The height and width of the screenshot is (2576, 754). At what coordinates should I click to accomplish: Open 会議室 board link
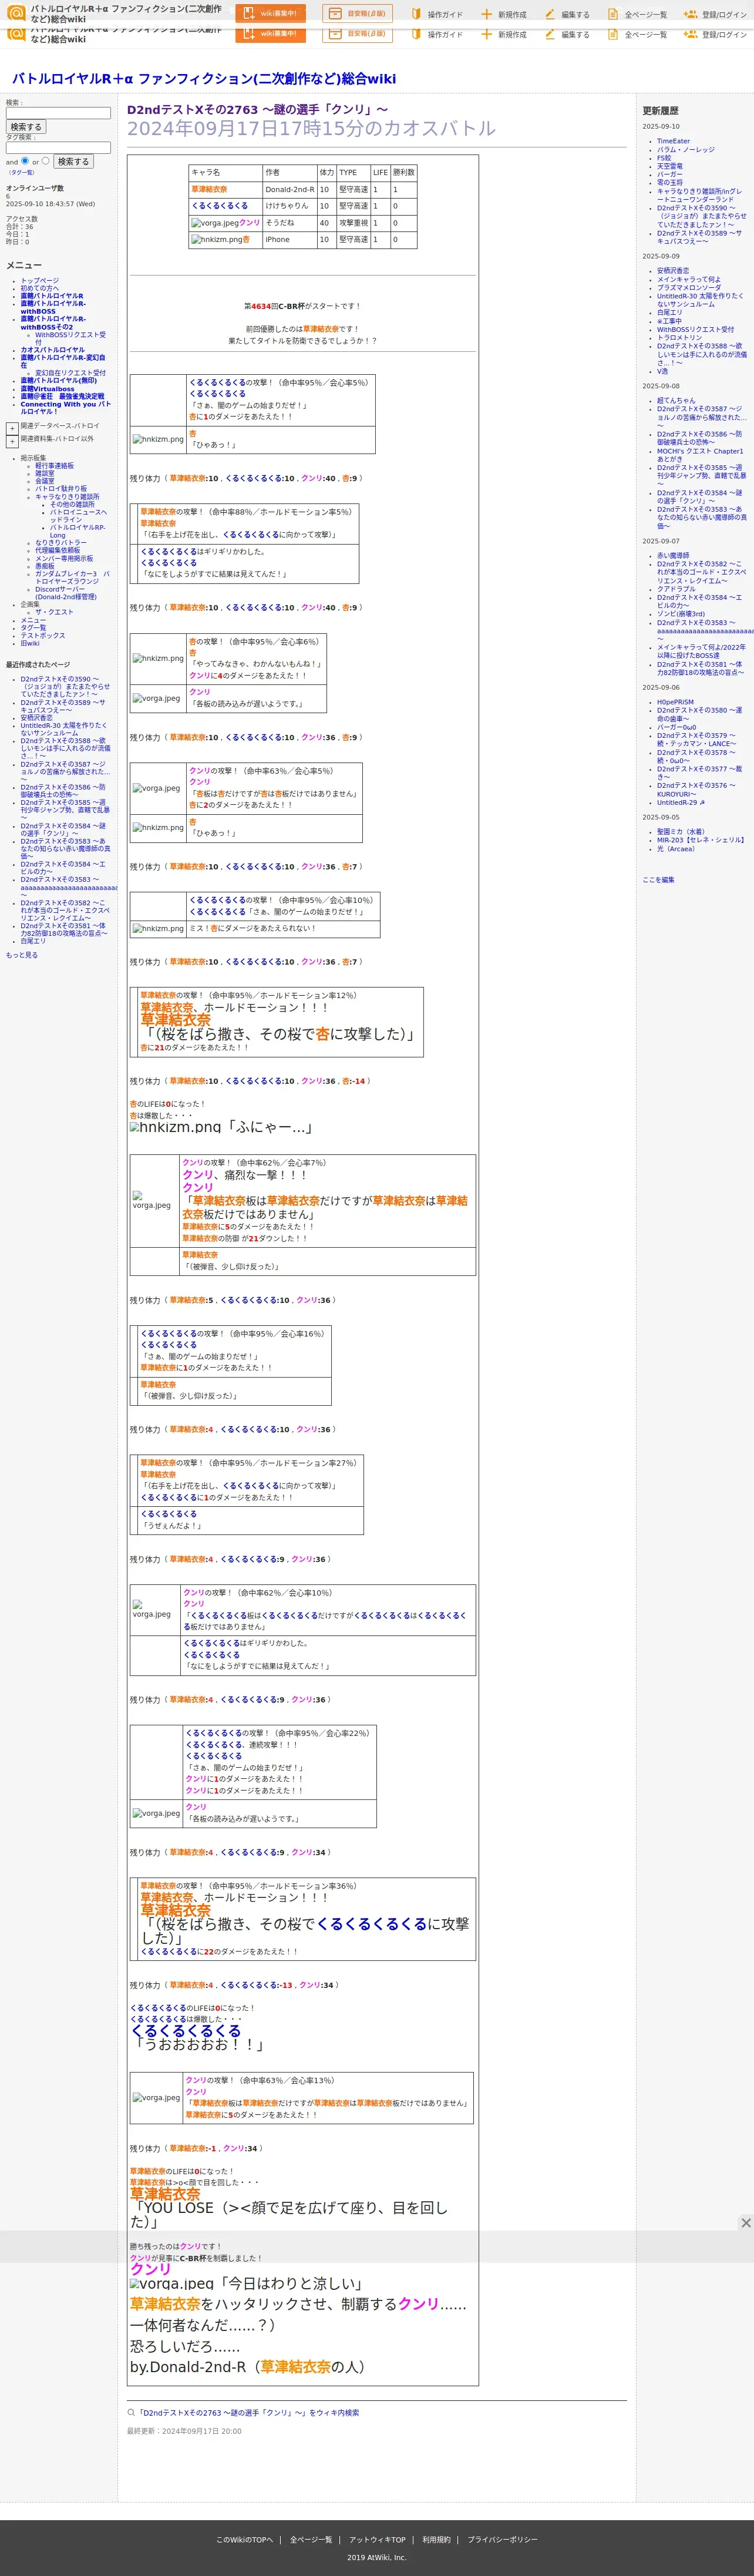45,481
